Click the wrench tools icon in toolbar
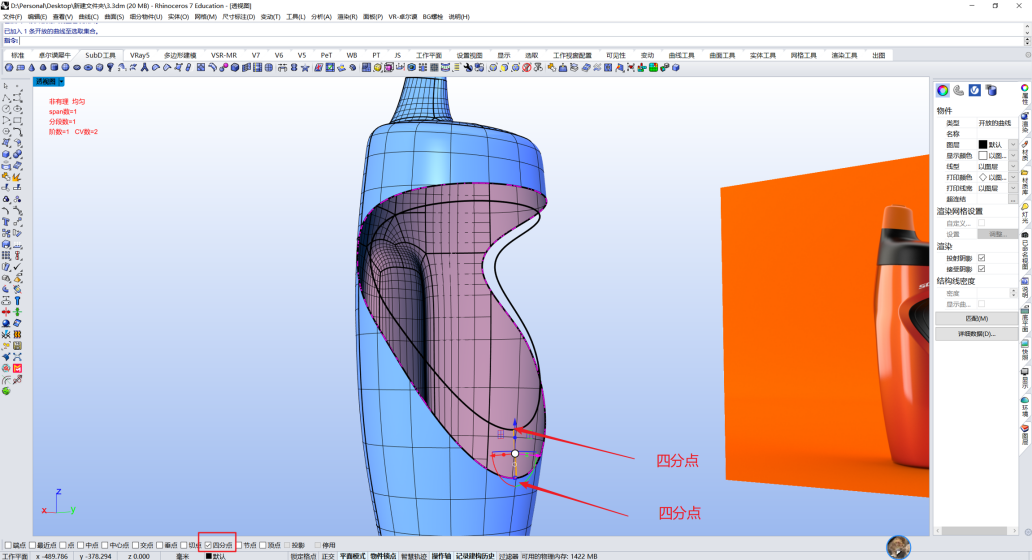This screenshot has width=1032, height=560. tap(468, 67)
